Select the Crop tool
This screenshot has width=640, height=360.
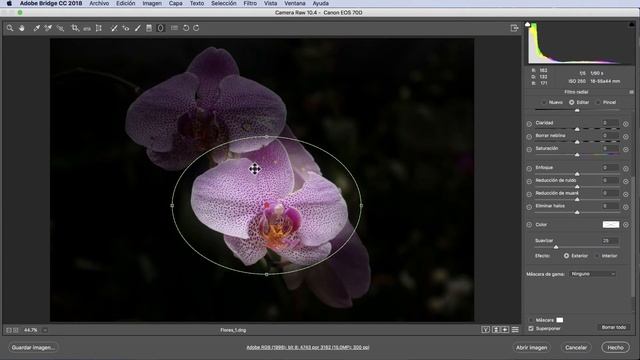(75, 28)
